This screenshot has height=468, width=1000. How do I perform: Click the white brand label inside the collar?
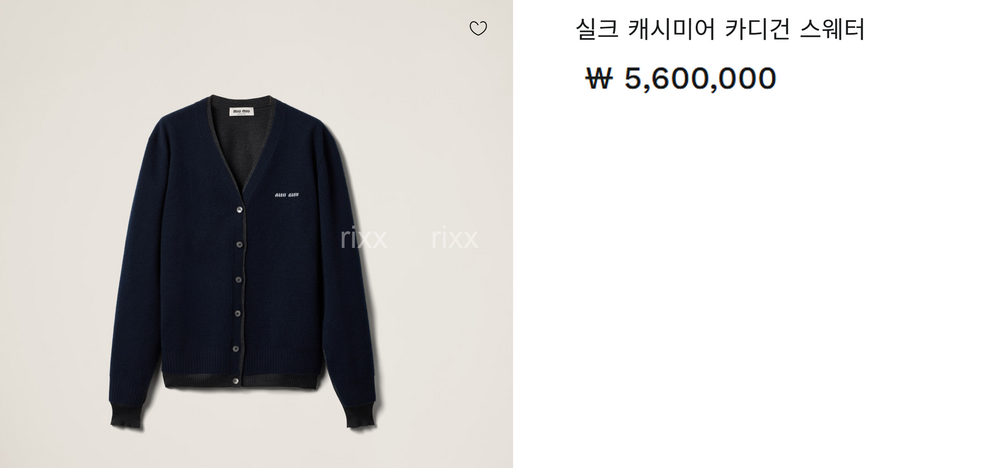[x=241, y=112]
